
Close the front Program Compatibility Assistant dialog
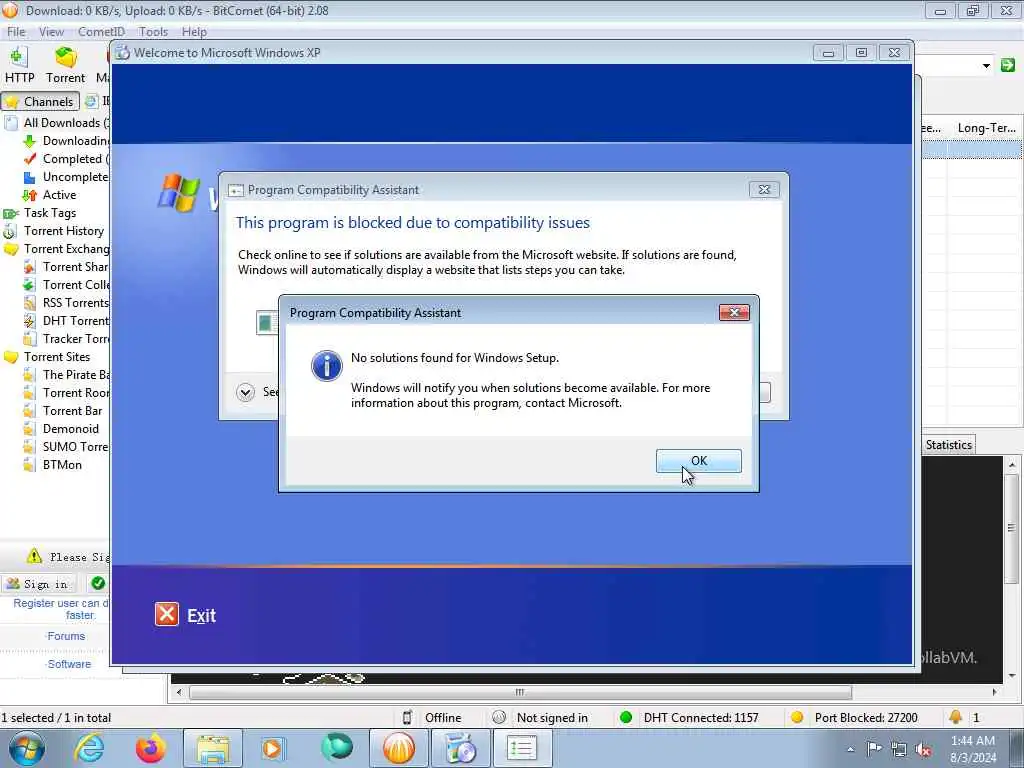[733, 313]
